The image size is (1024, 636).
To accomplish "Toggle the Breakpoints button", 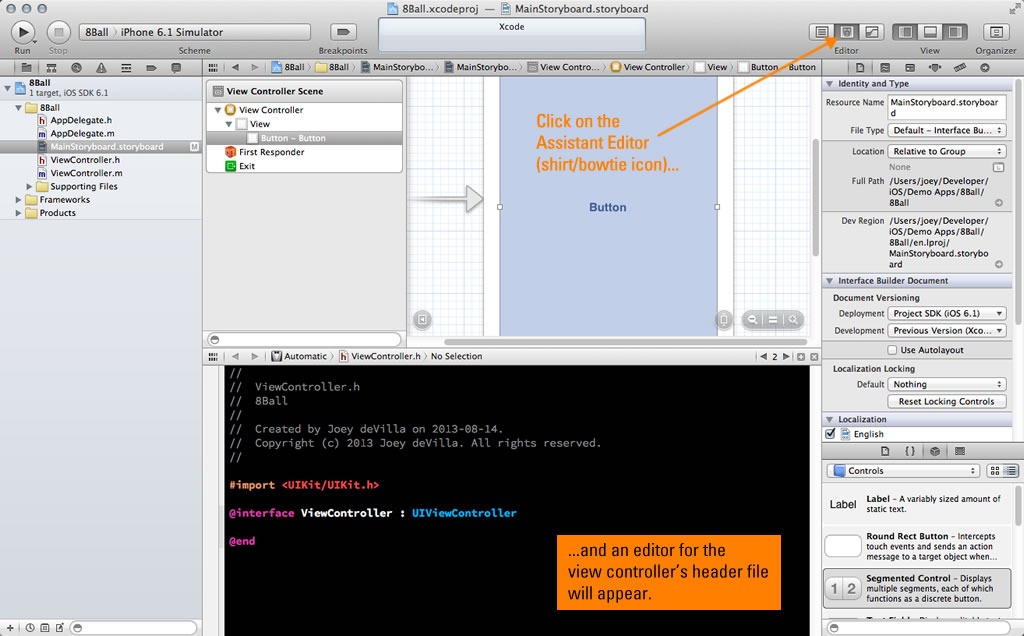I will click(343, 32).
